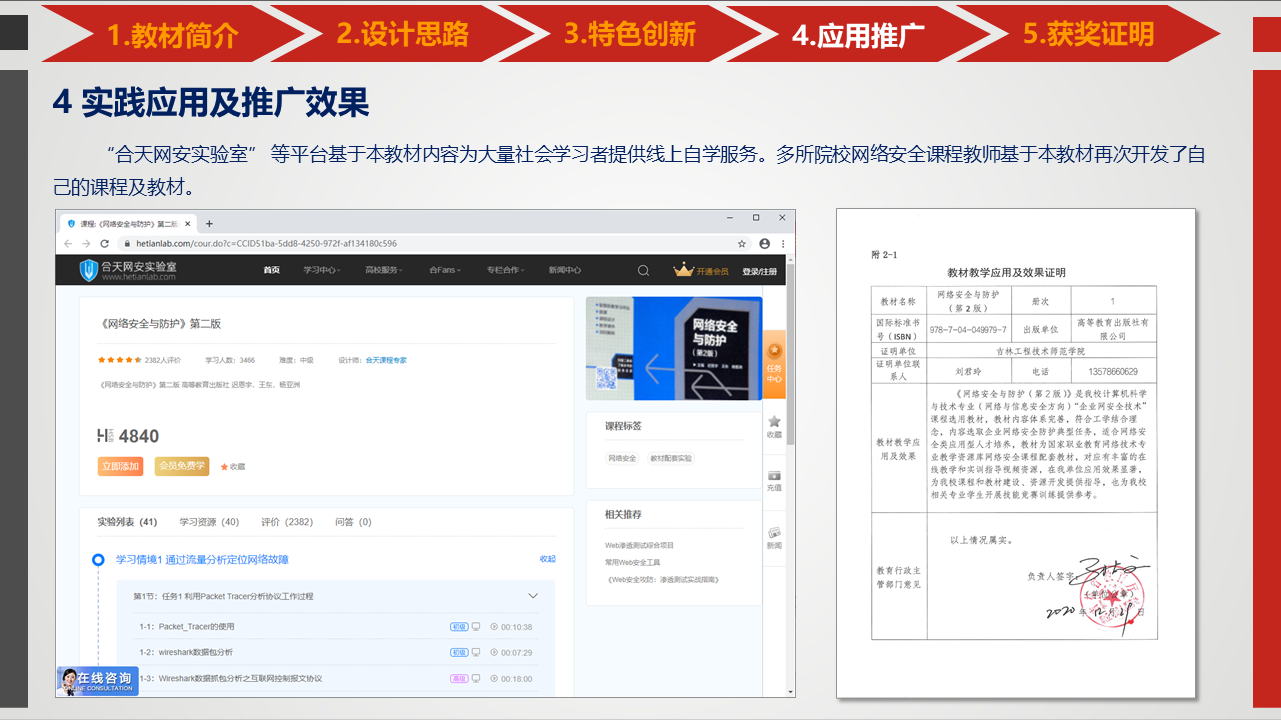This screenshot has width=1281, height=720.
Task: Click the 网络安全与防护 book cover image
Action: (x=674, y=349)
